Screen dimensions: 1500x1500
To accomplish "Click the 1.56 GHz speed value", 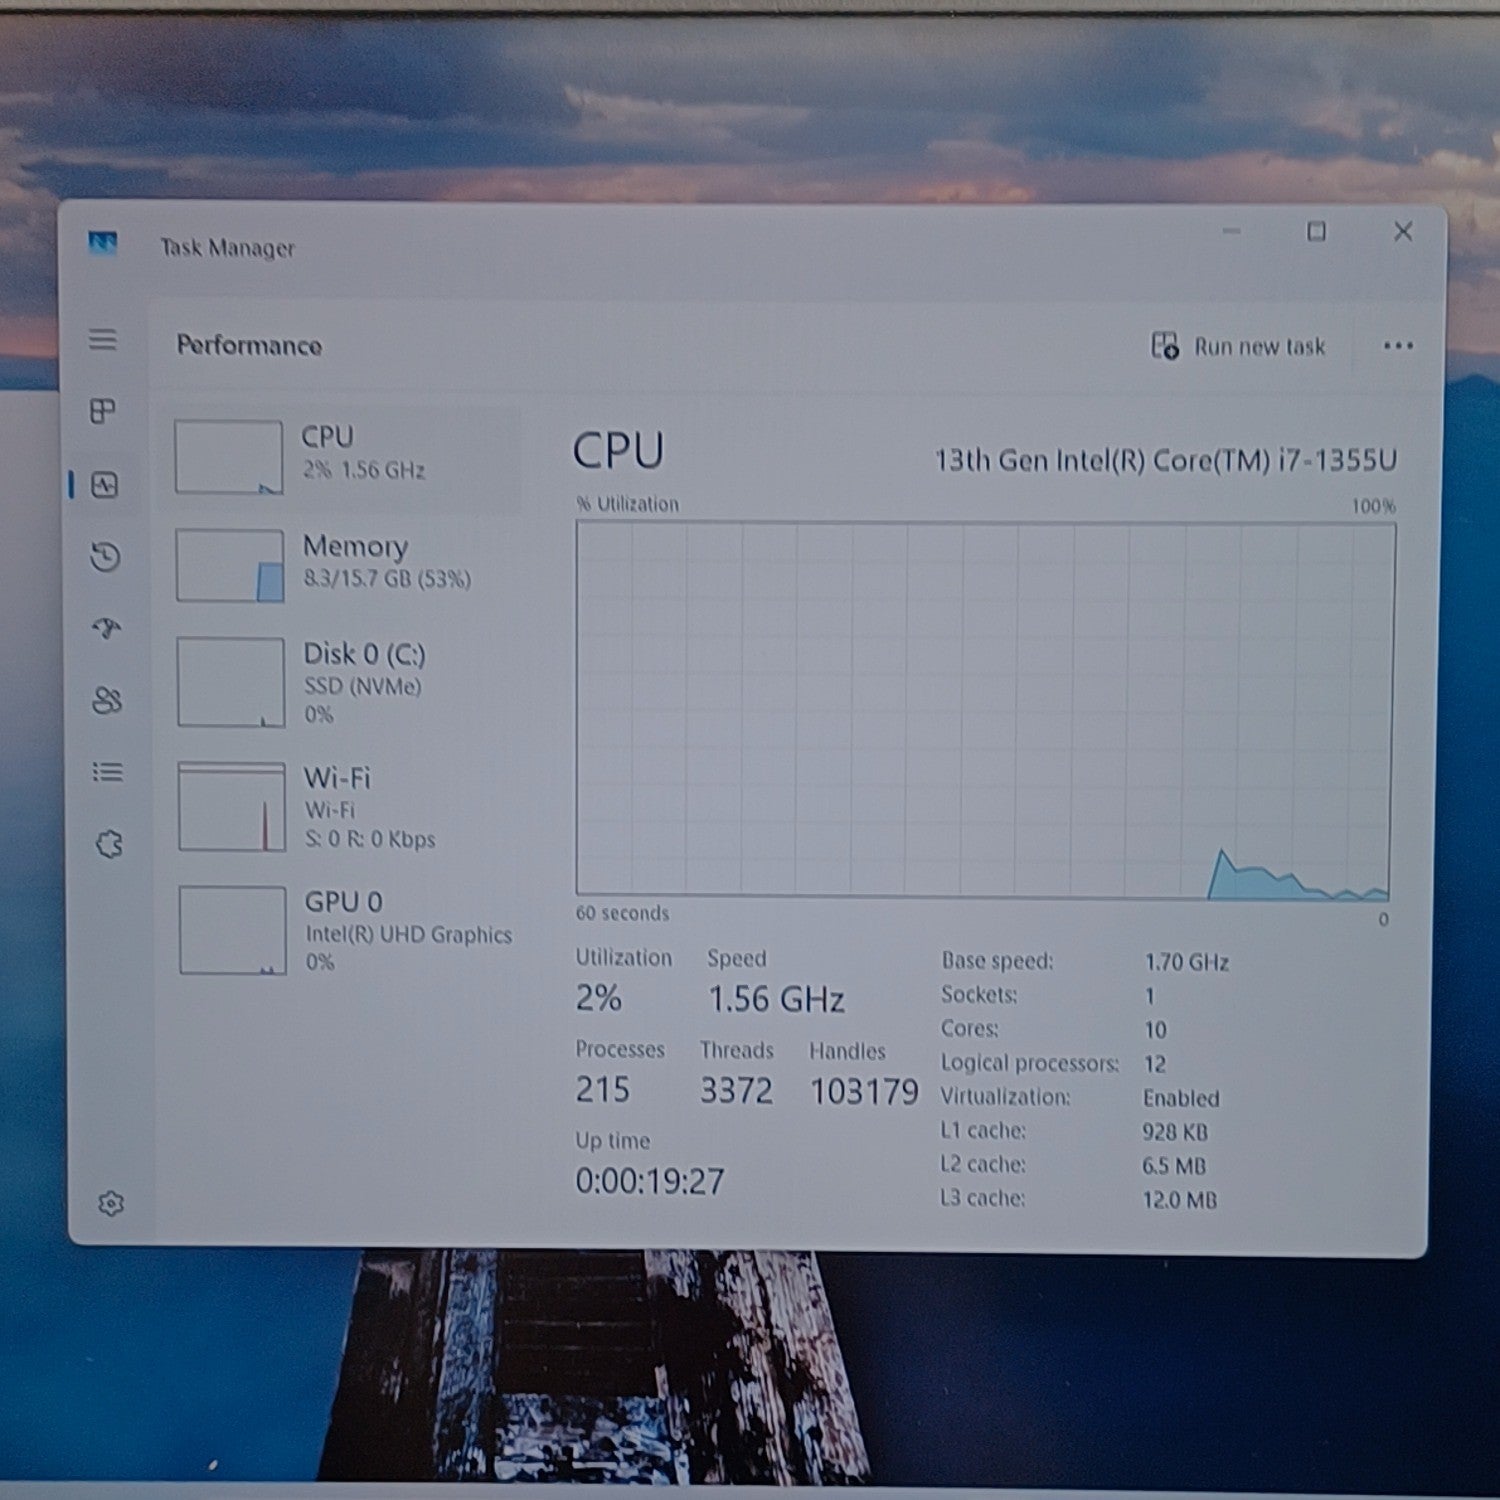I will click(x=776, y=999).
